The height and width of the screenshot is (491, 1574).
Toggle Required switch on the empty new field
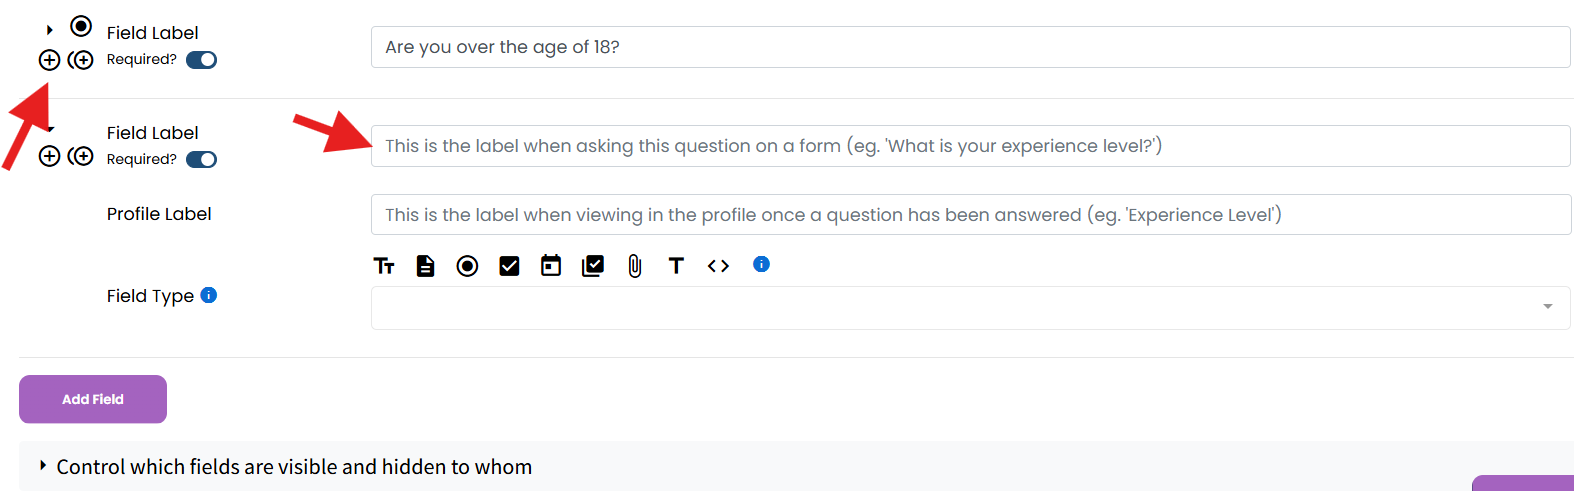[201, 160]
